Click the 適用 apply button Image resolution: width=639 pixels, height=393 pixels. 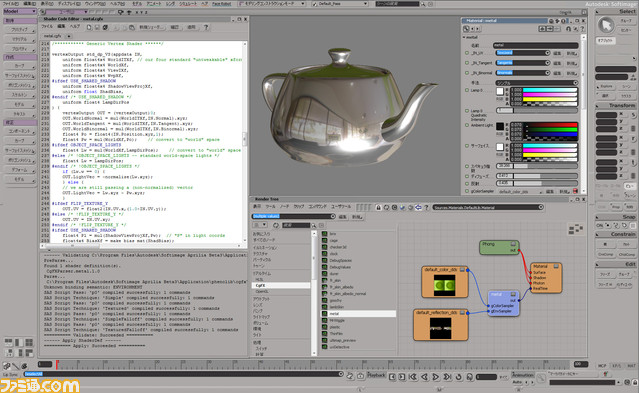coord(192,27)
